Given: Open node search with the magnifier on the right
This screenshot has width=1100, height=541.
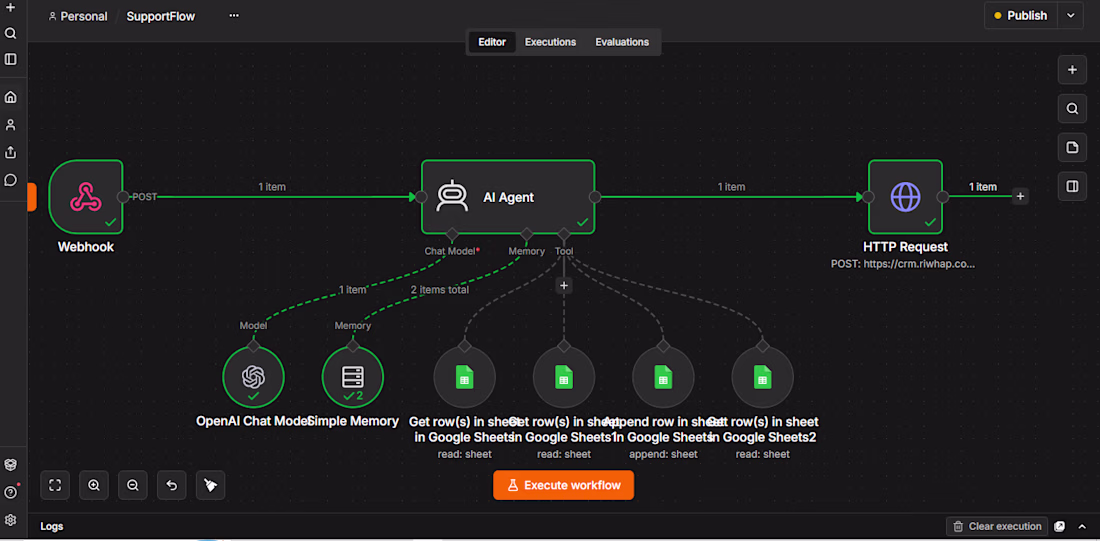Looking at the screenshot, I should click(1072, 109).
